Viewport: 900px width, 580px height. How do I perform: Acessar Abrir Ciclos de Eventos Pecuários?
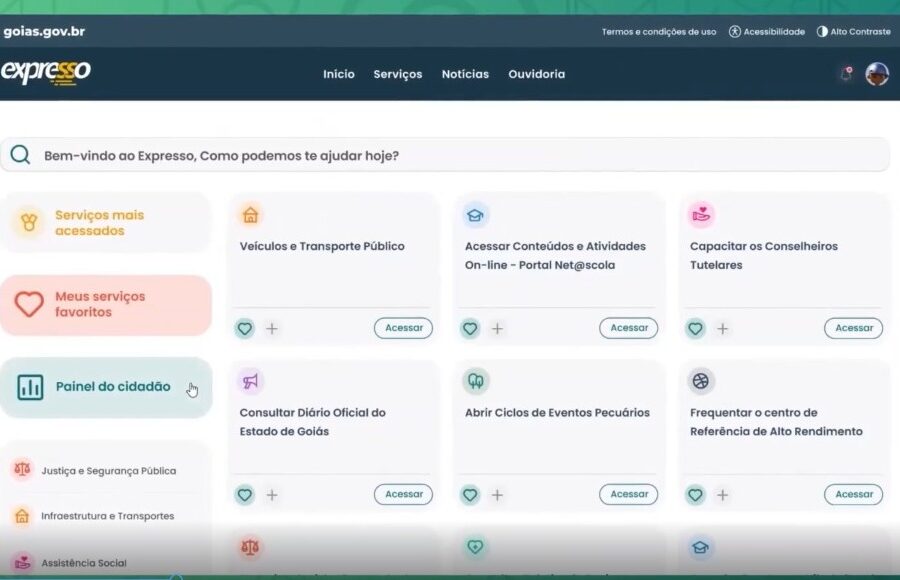pos(629,494)
